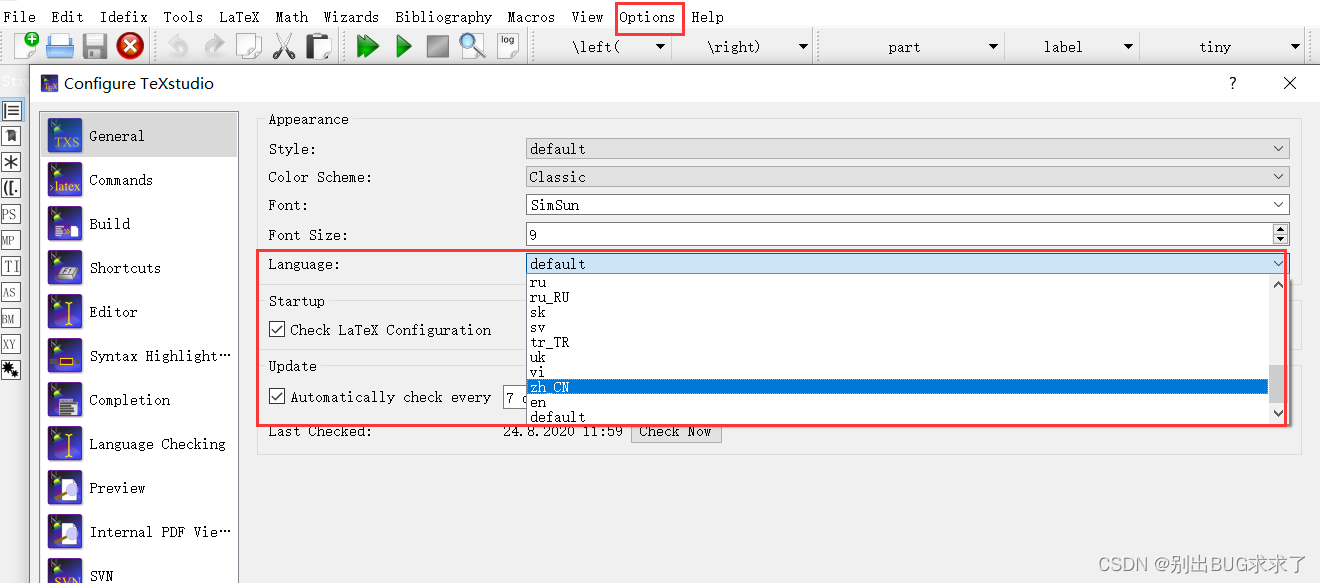Open the Style dropdown

(x=908, y=149)
